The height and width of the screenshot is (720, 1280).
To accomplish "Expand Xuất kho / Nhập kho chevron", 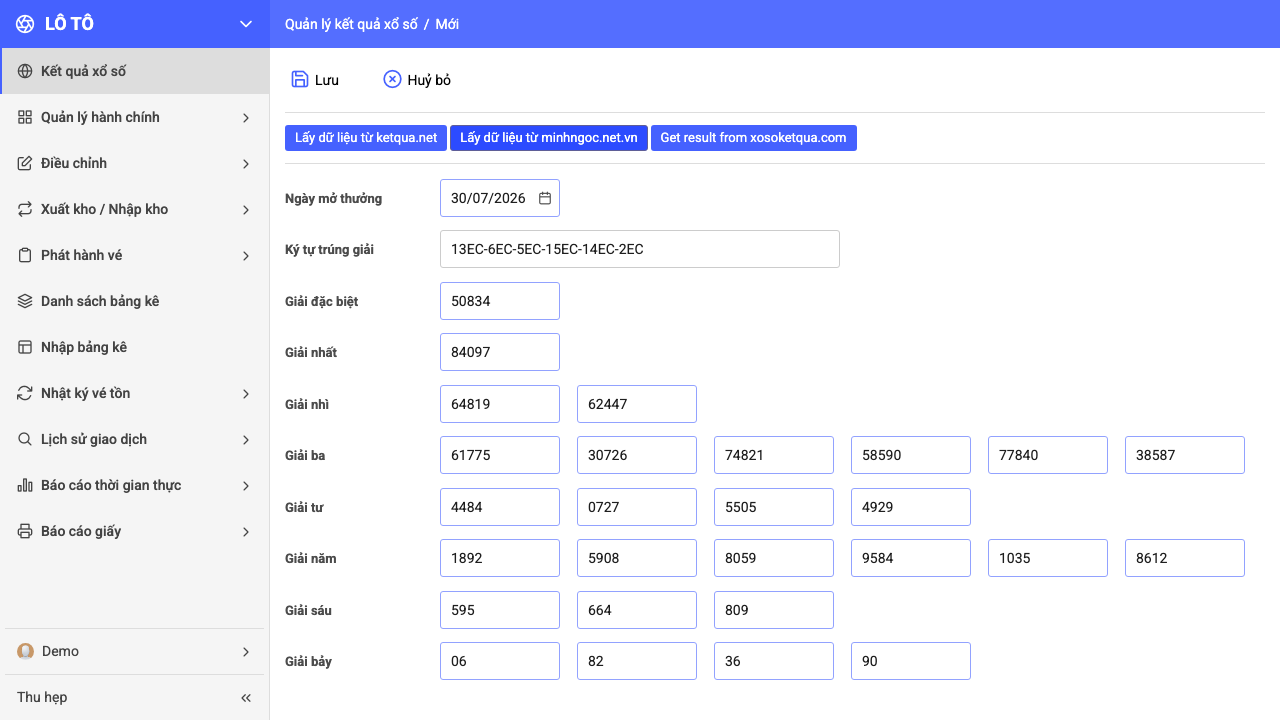I will 246,210.
